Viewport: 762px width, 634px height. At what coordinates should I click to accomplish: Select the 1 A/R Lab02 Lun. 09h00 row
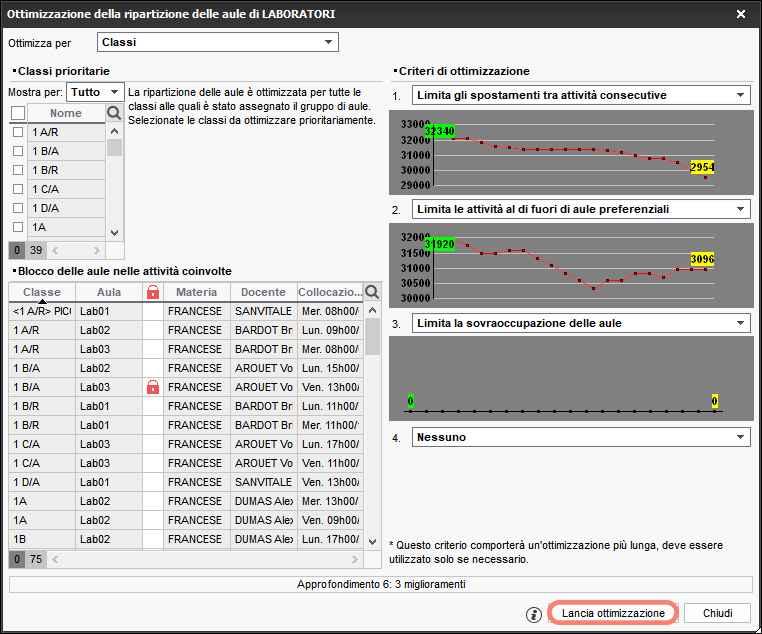[186, 330]
